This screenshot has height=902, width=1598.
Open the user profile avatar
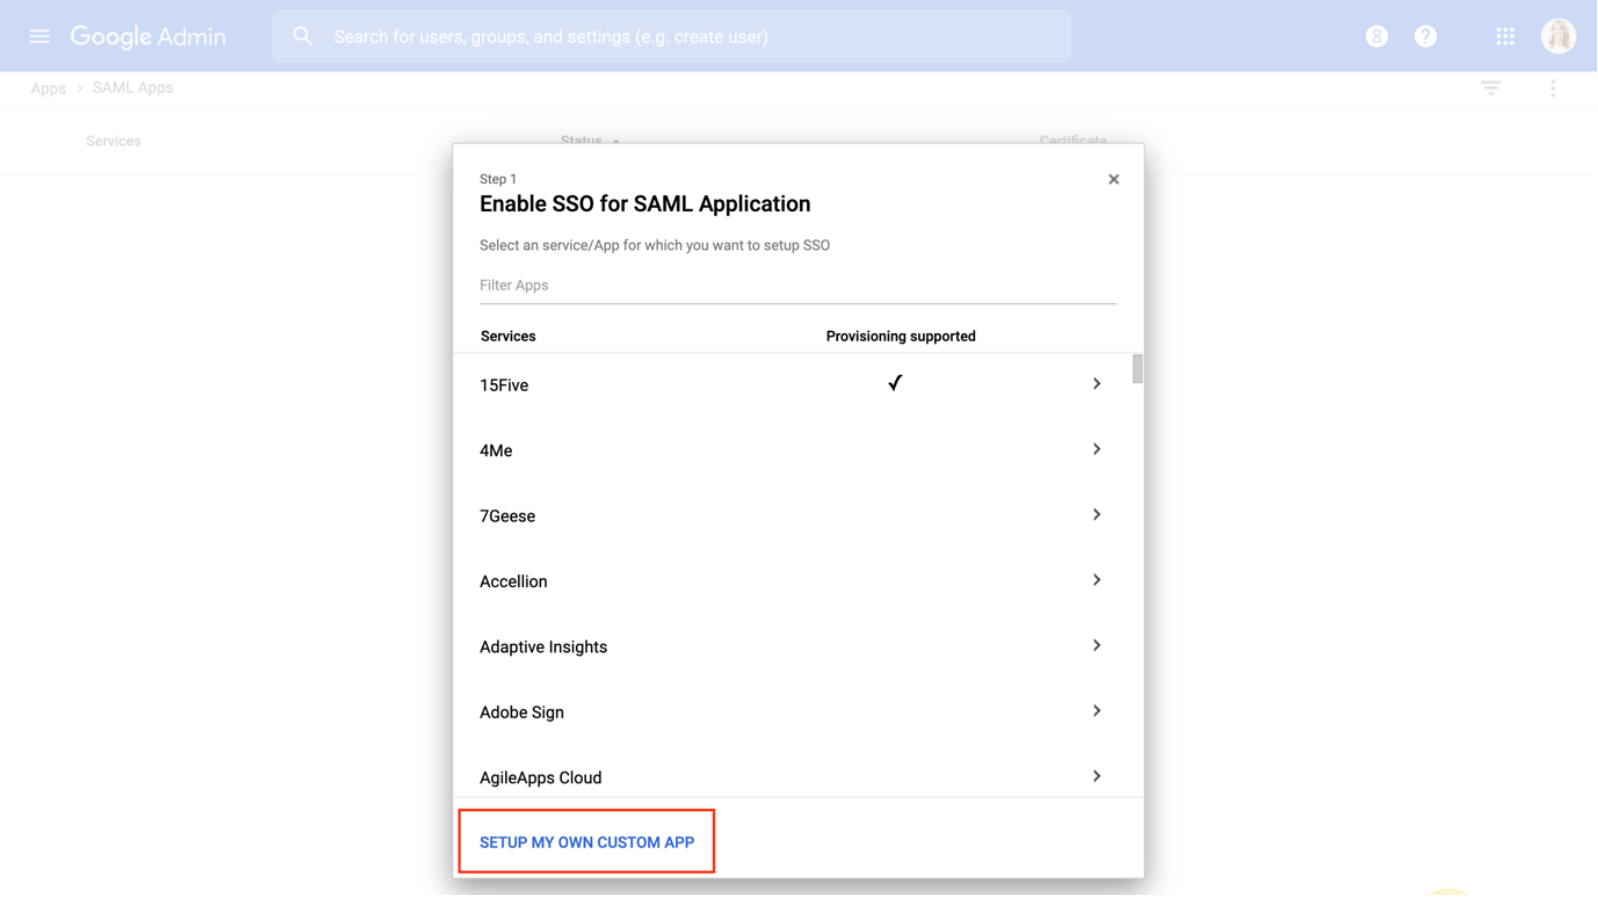1558,37
